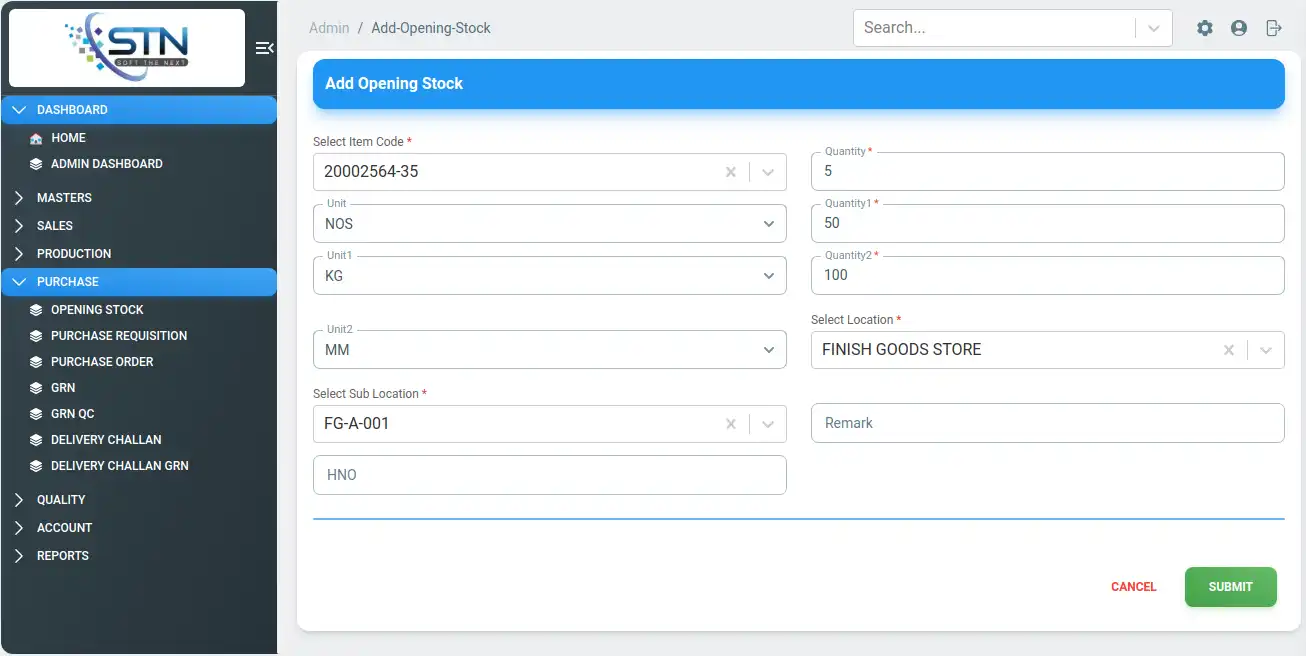Click into the Remark text field
This screenshot has height=656, width=1306.
pos(1047,423)
